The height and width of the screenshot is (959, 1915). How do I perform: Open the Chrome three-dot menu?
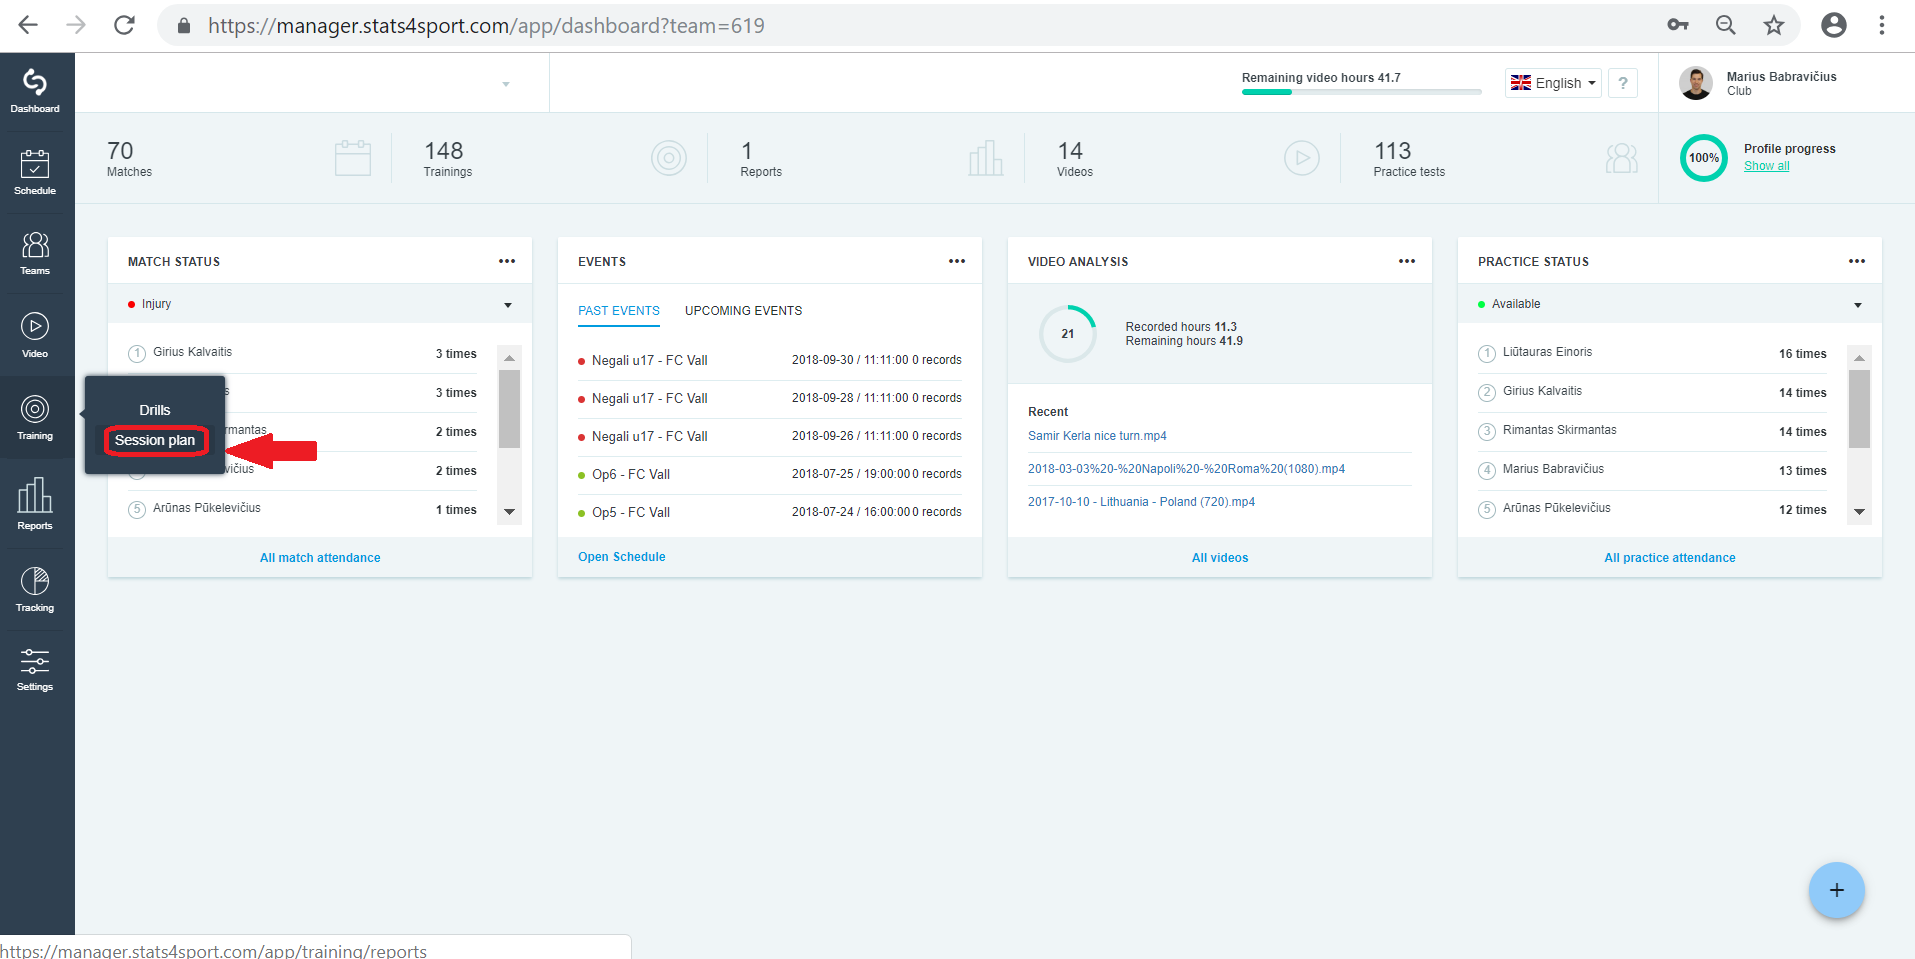click(x=1882, y=25)
